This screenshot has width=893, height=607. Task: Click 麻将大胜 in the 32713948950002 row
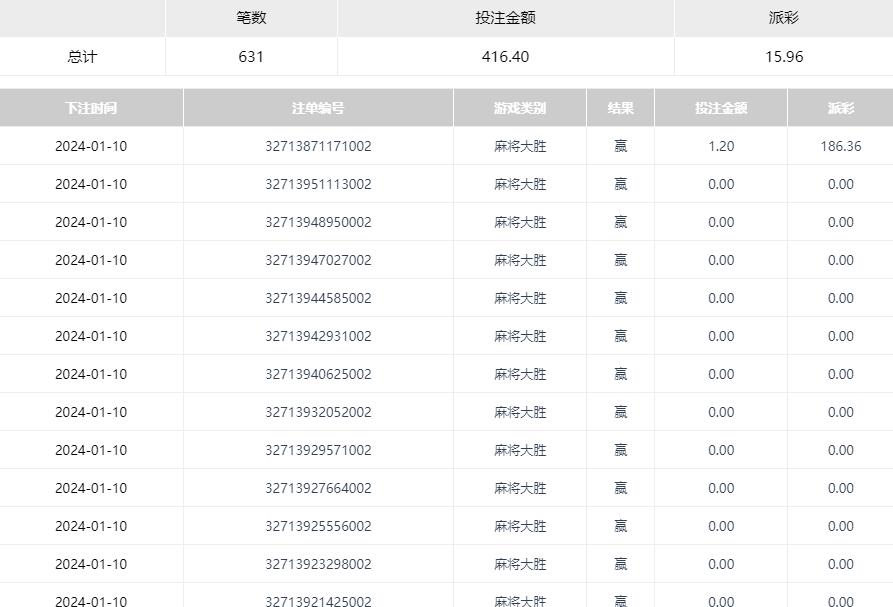pyautogui.click(x=520, y=222)
